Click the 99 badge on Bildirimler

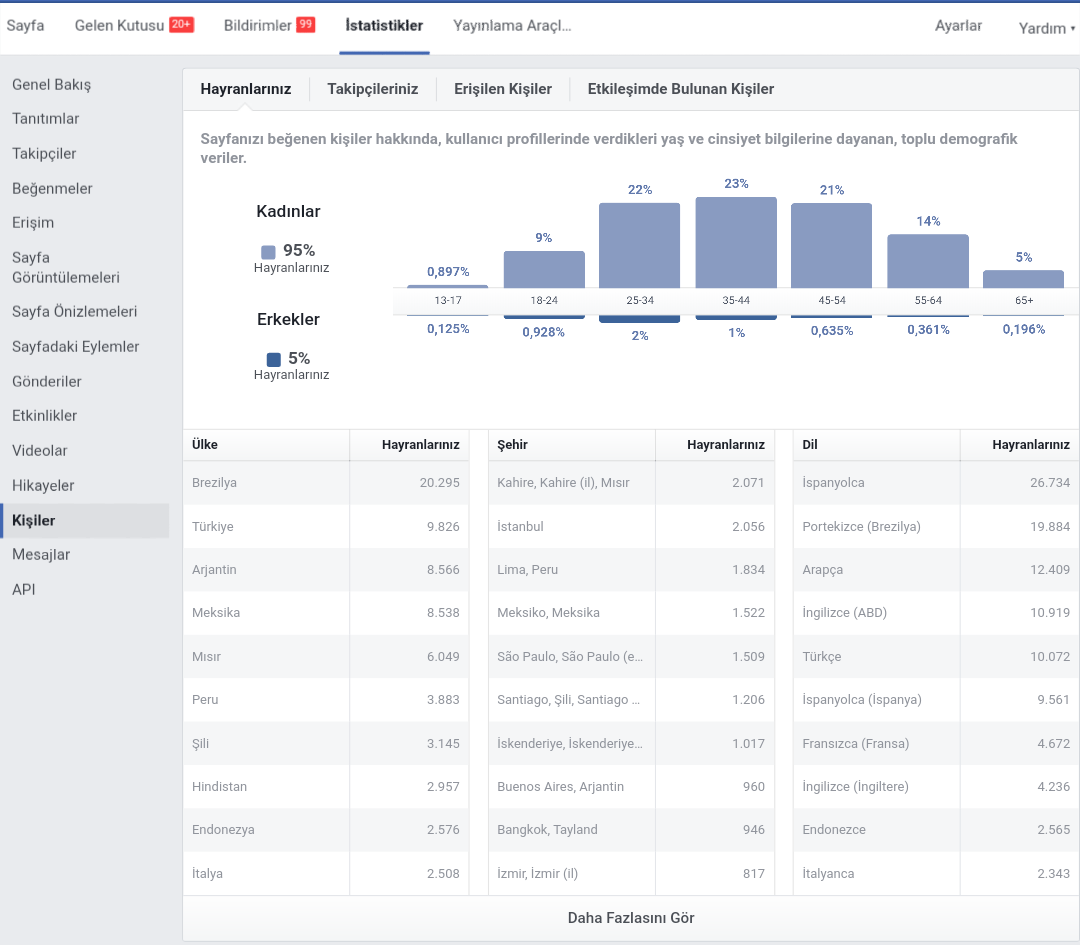point(306,25)
